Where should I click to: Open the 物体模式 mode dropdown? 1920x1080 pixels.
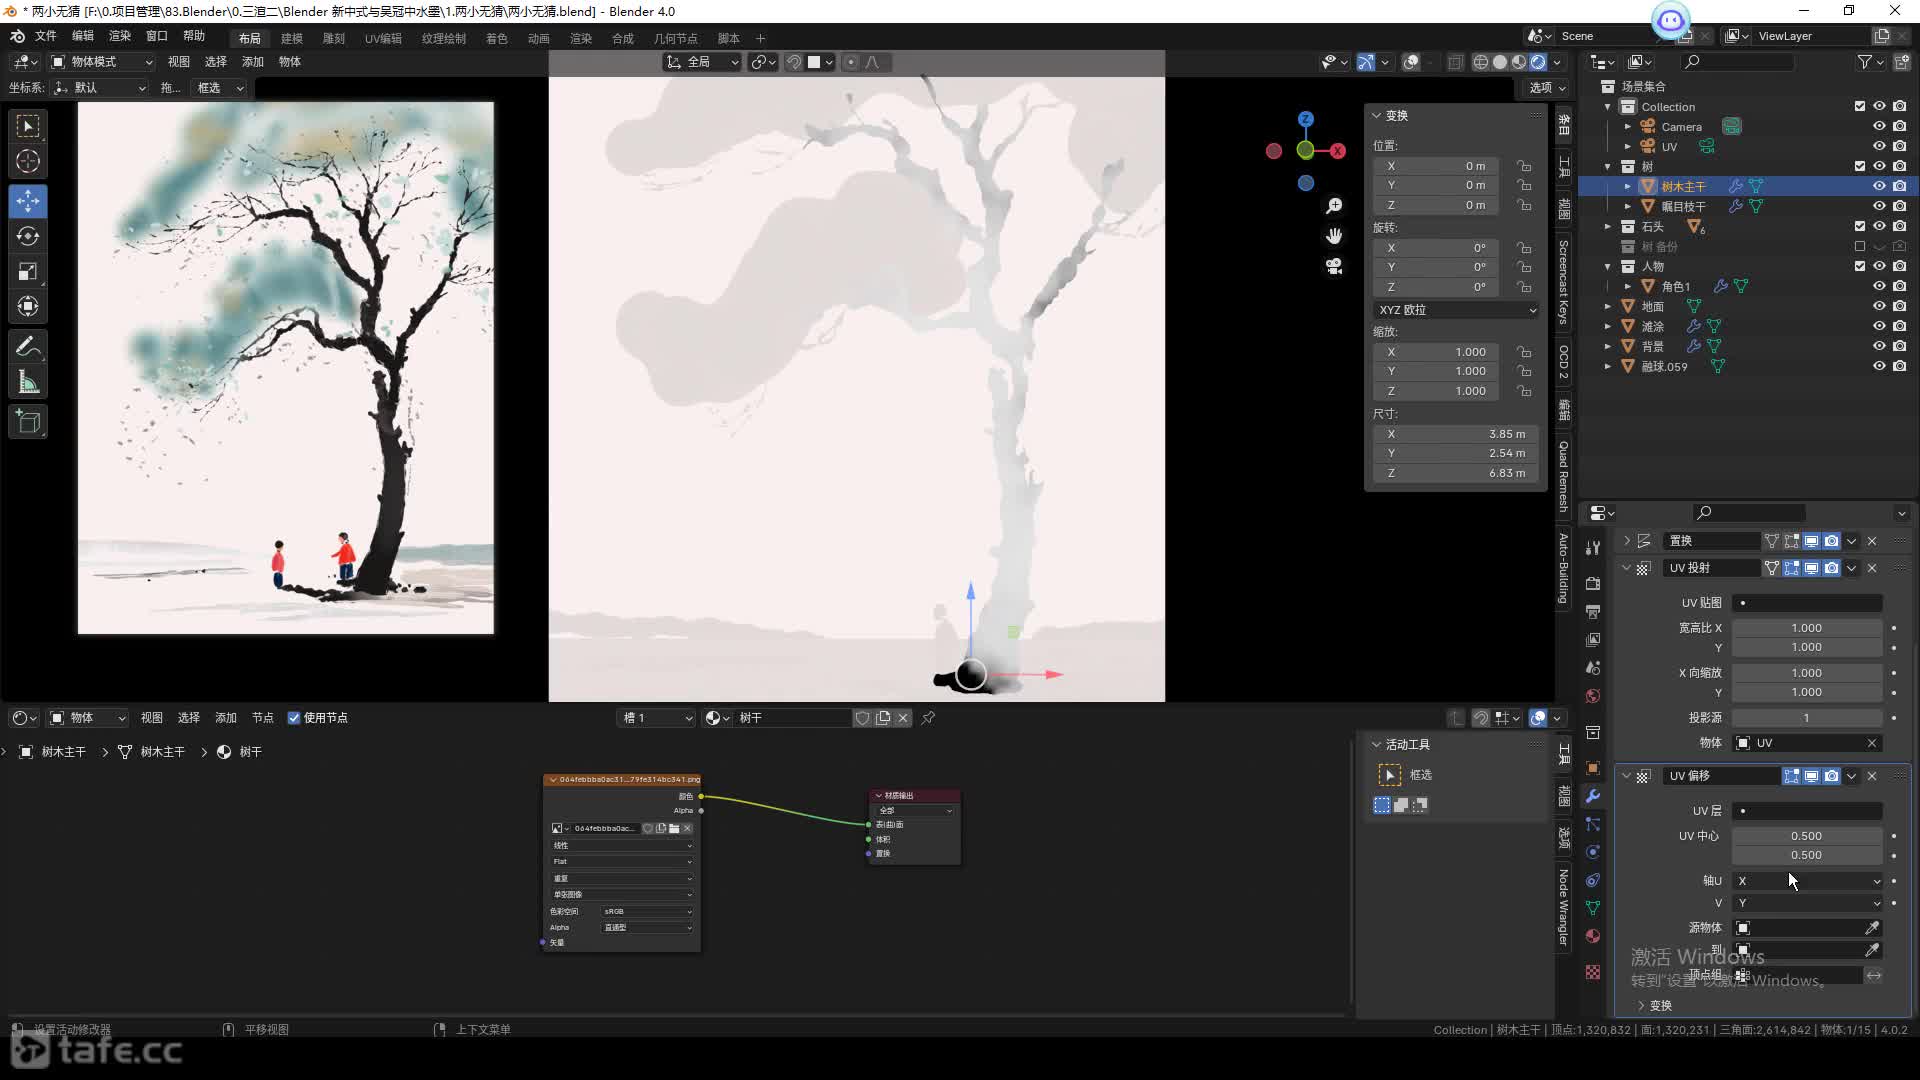pyautogui.click(x=102, y=62)
